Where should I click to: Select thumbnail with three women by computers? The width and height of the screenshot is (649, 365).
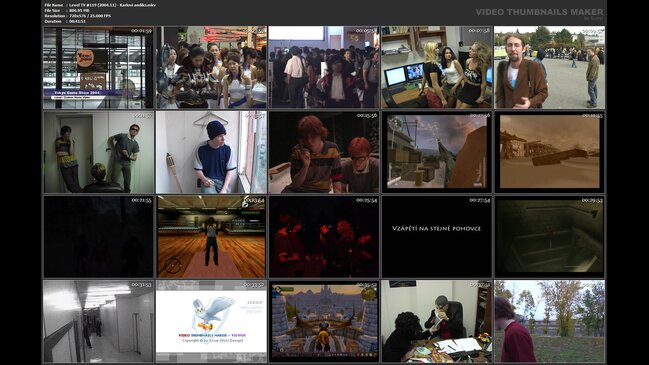[437, 67]
